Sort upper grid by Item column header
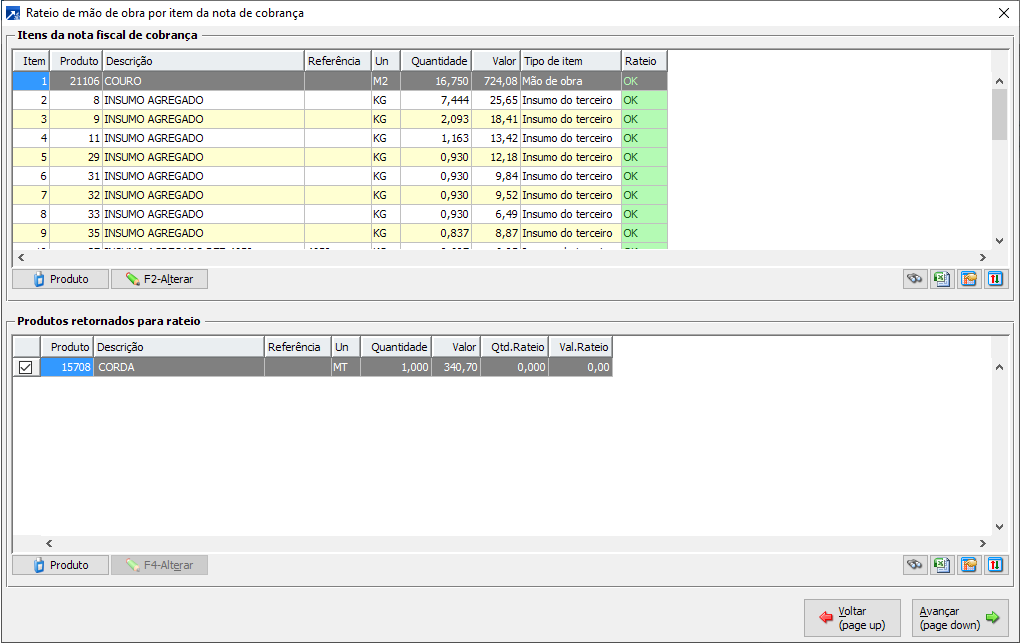Viewport: 1021px width, 644px height. tap(32, 61)
